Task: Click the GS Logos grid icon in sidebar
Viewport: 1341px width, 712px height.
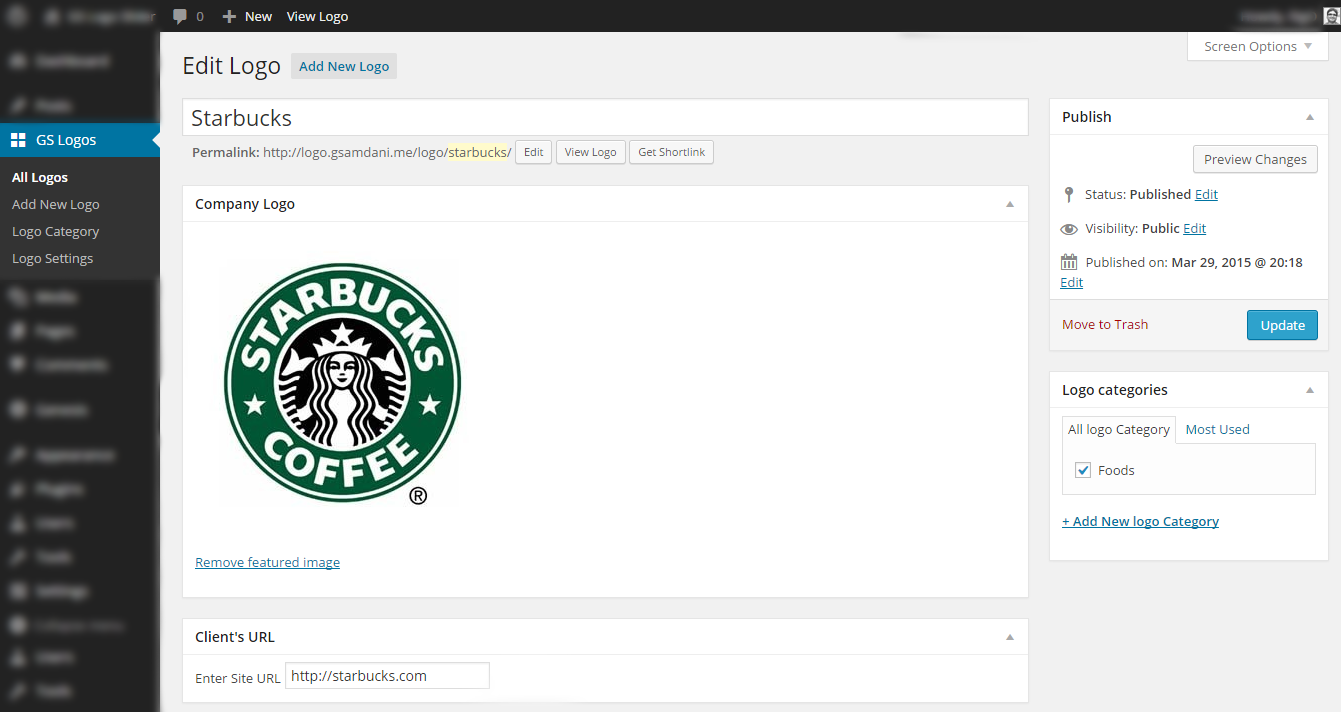Action: coord(18,140)
